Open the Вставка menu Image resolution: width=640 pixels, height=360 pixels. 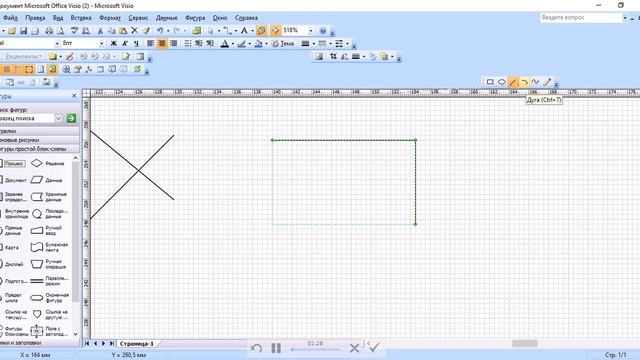(x=81, y=18)
